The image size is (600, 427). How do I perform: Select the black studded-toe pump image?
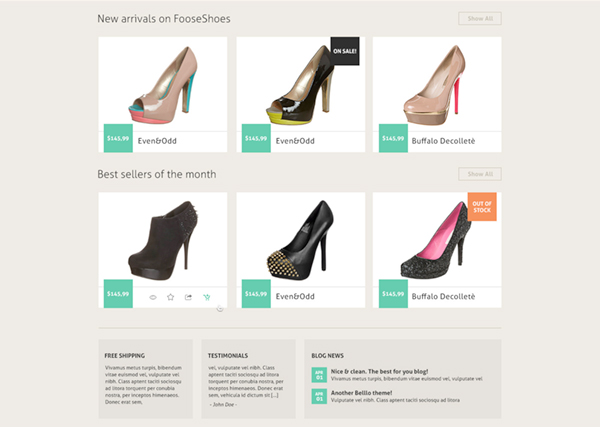(x=301, y=240)
